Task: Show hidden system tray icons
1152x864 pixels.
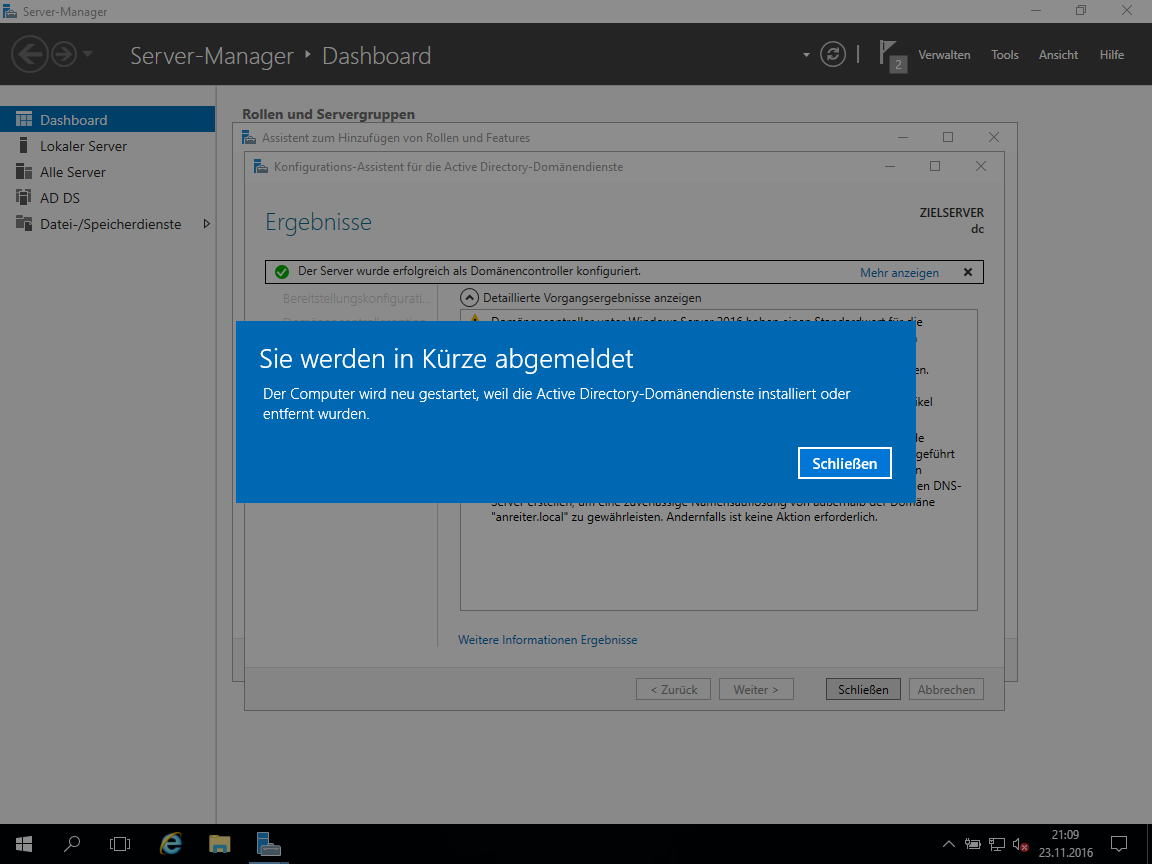Action: (948, 843)
